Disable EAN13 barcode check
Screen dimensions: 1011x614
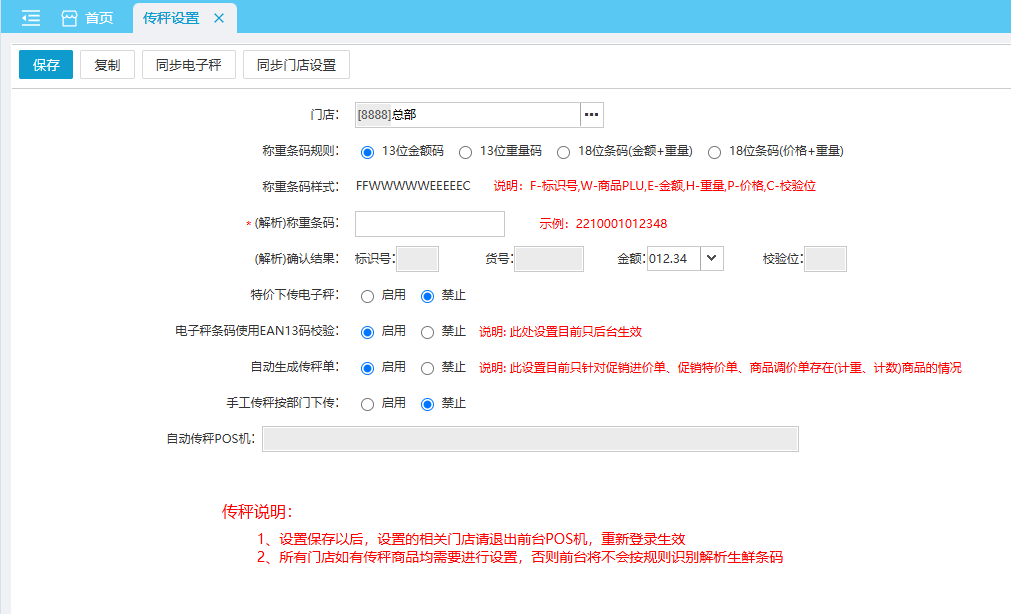(428, 332)
